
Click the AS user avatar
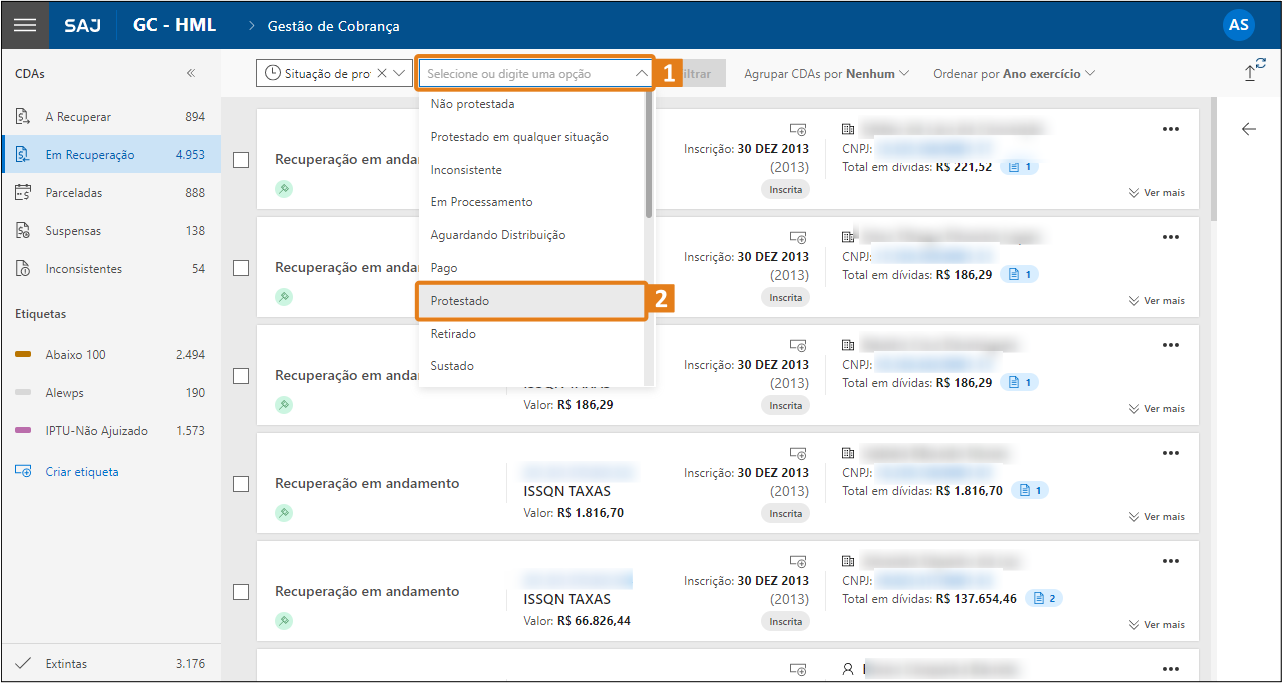(x=1238, y=25)
